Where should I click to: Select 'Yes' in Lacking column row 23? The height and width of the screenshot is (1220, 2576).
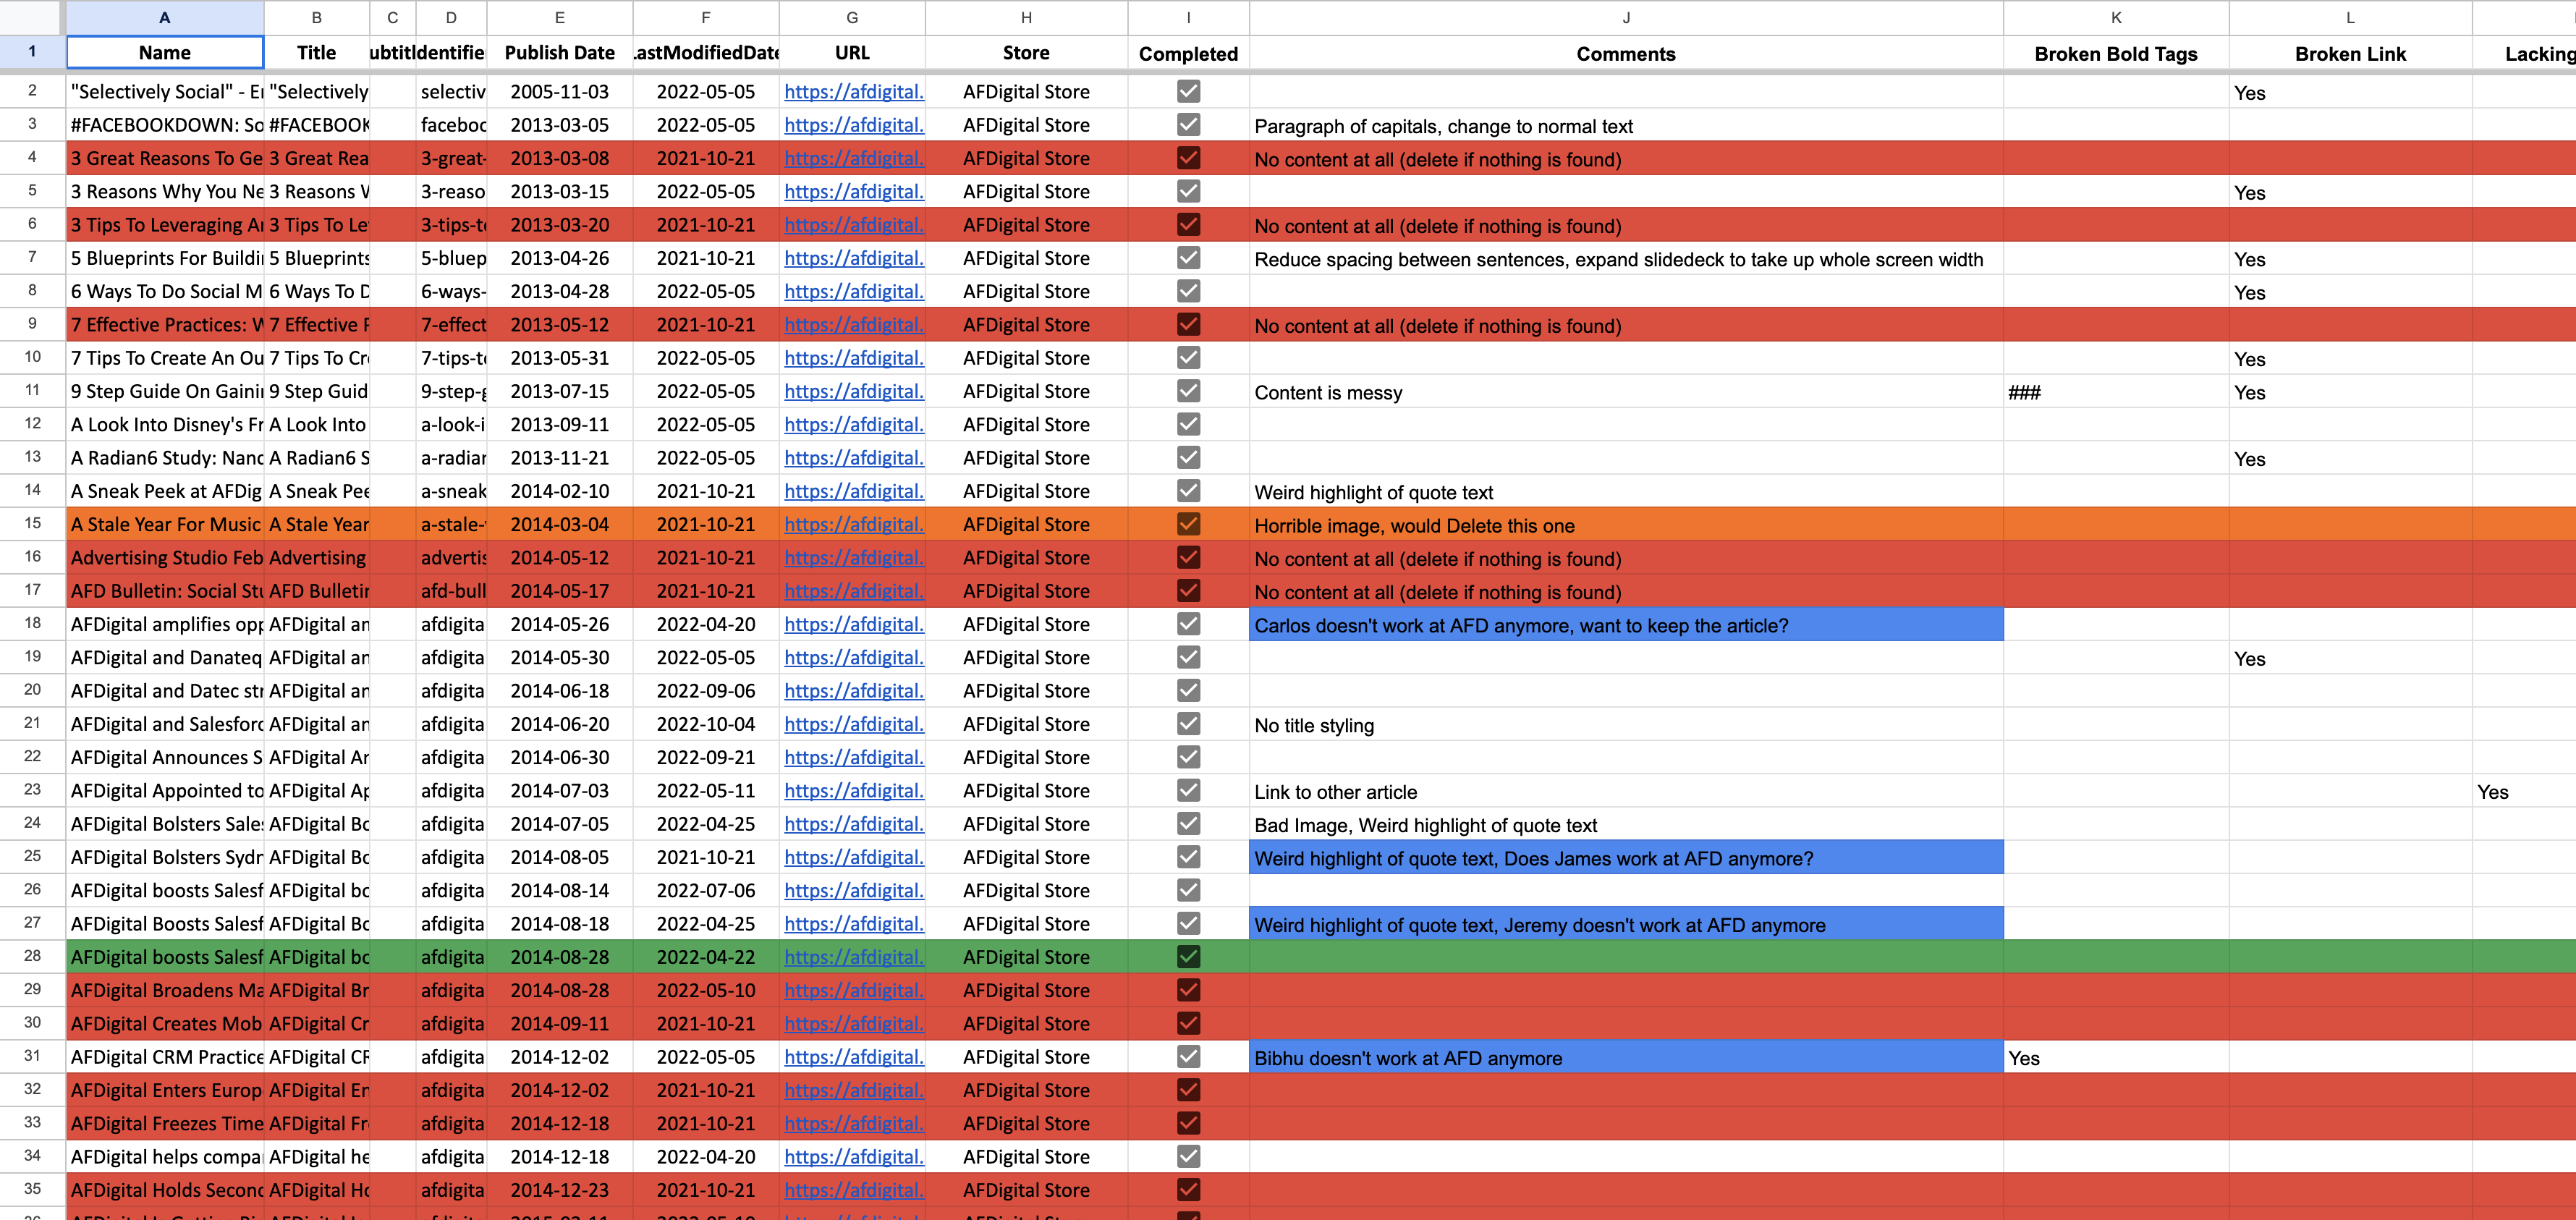click(2523, 792)
